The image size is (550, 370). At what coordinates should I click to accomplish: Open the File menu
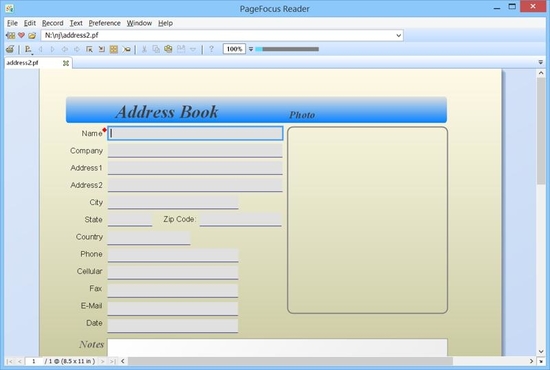click(x=12, y=23)
